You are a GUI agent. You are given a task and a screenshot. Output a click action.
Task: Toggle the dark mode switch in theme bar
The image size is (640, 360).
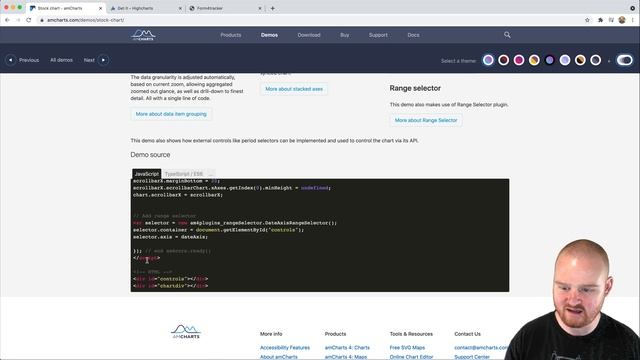pos(624,60)
